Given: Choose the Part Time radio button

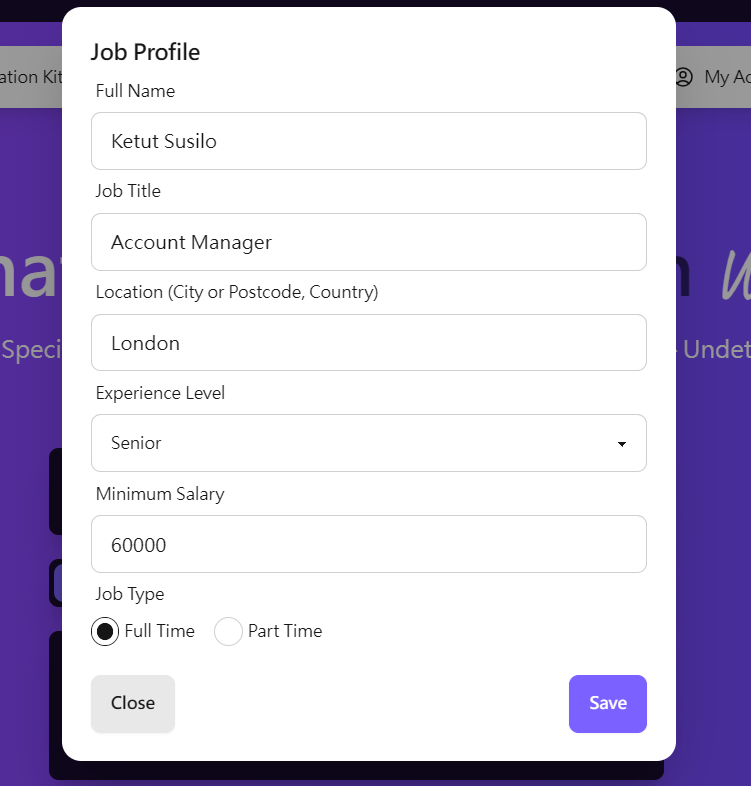Looking at the screenshot, I should tap(228, 631).
